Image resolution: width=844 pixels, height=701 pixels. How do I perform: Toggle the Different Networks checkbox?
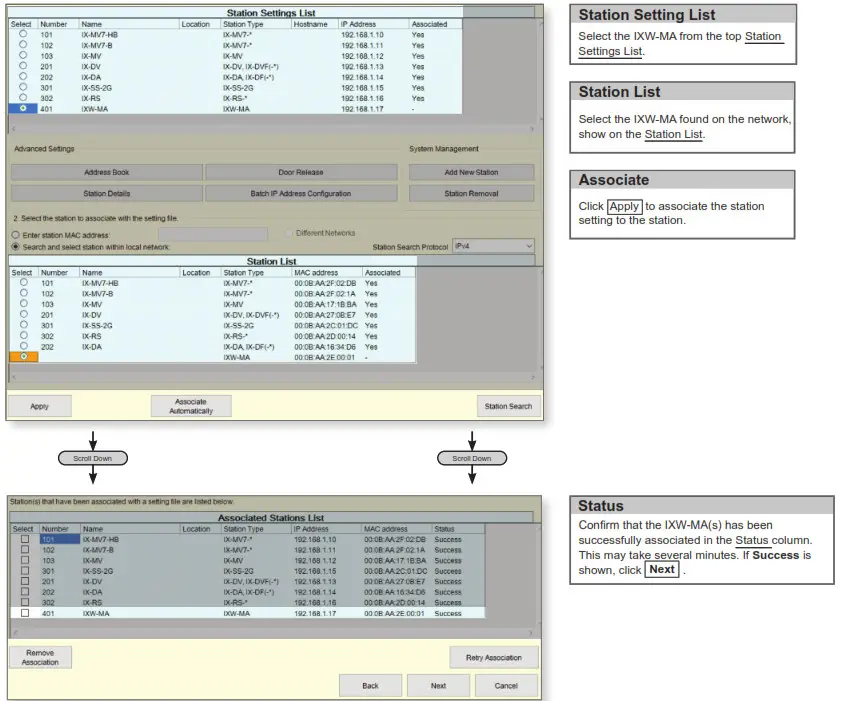click(289, 233)
